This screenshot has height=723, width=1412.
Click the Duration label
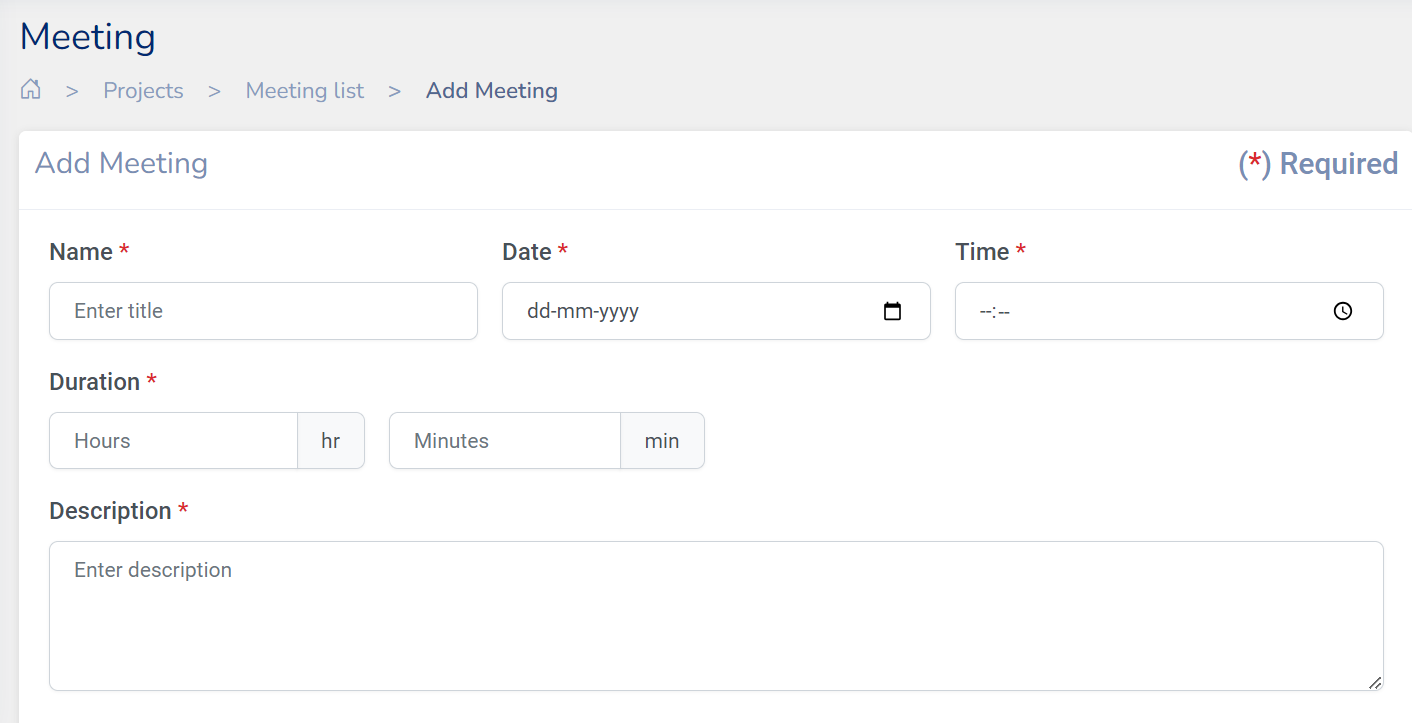point(94,382)
